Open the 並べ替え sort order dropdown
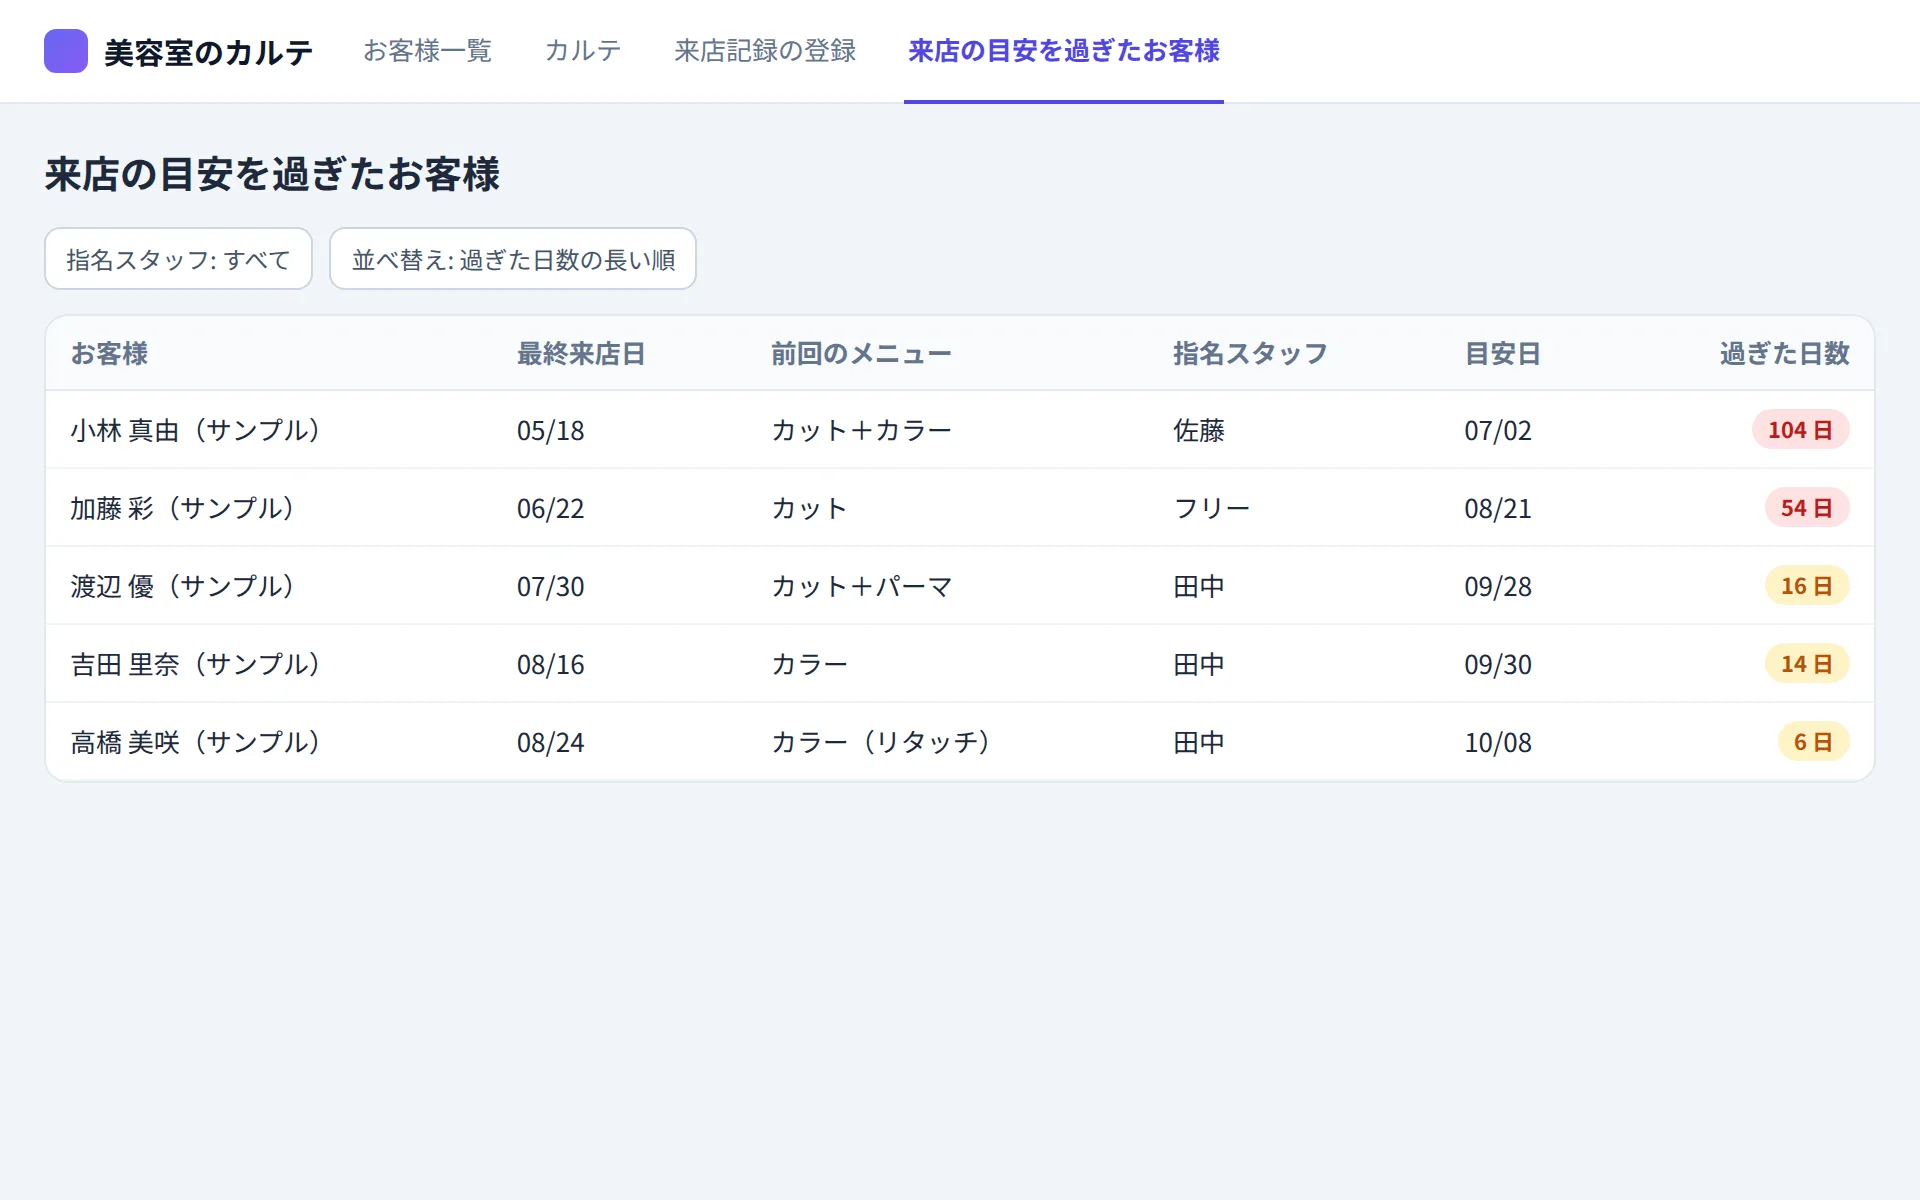The height and width of the screenshot is (1200, 1920). (513, 259)
